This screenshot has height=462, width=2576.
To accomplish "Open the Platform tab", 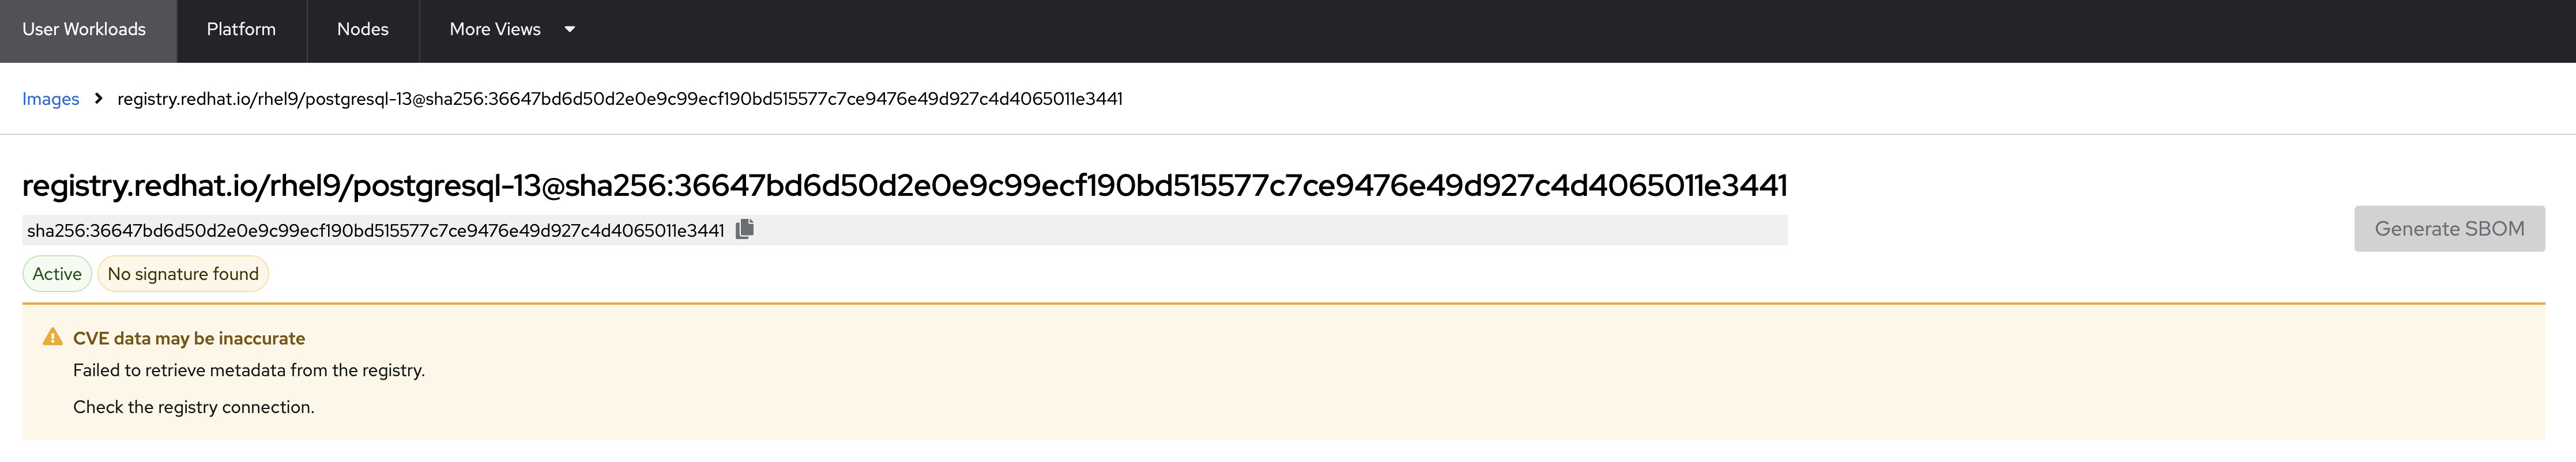I will point(241,30).
